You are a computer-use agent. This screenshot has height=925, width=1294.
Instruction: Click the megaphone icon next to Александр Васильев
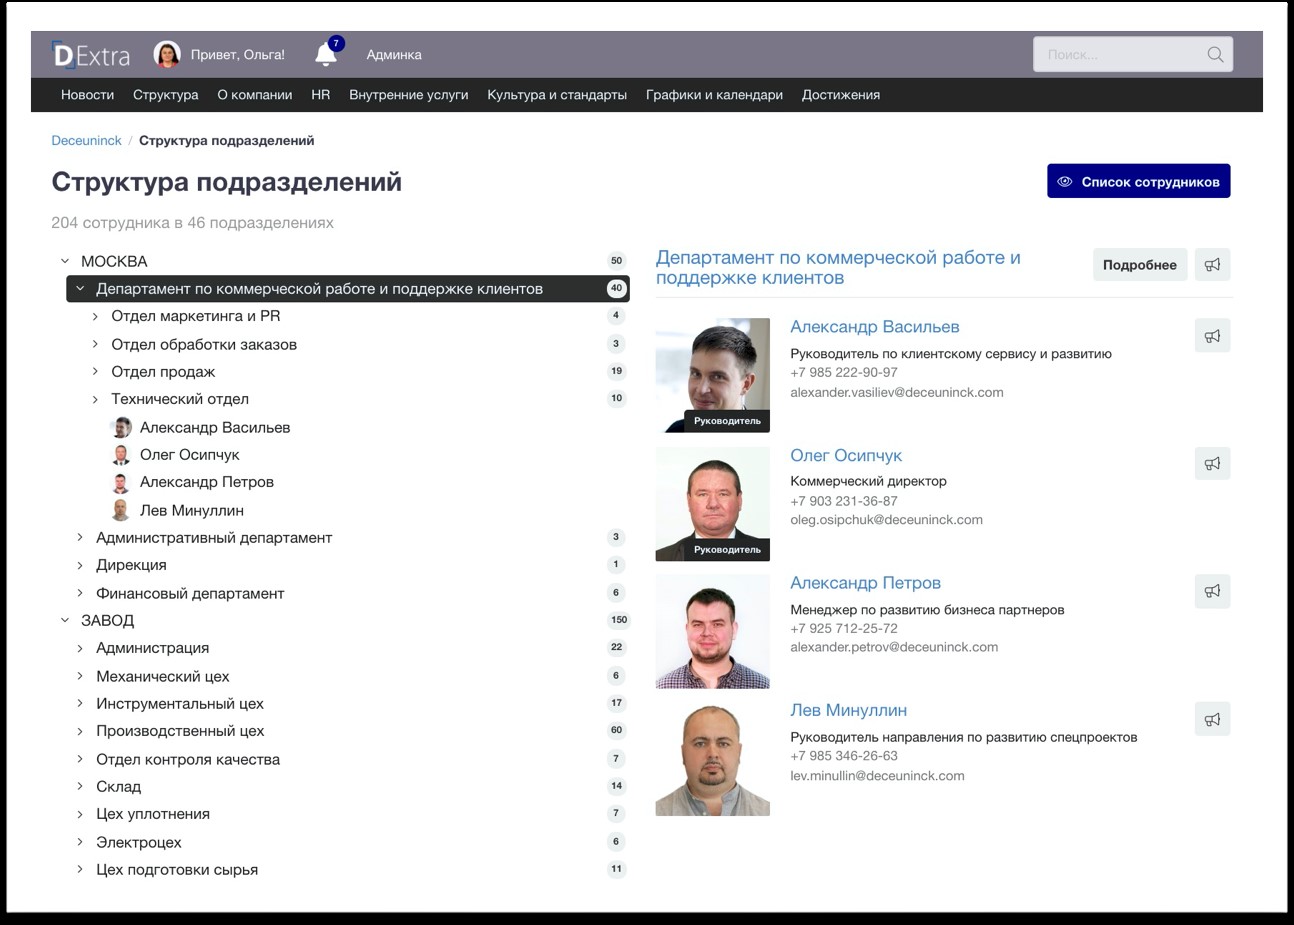point(1212,335)
